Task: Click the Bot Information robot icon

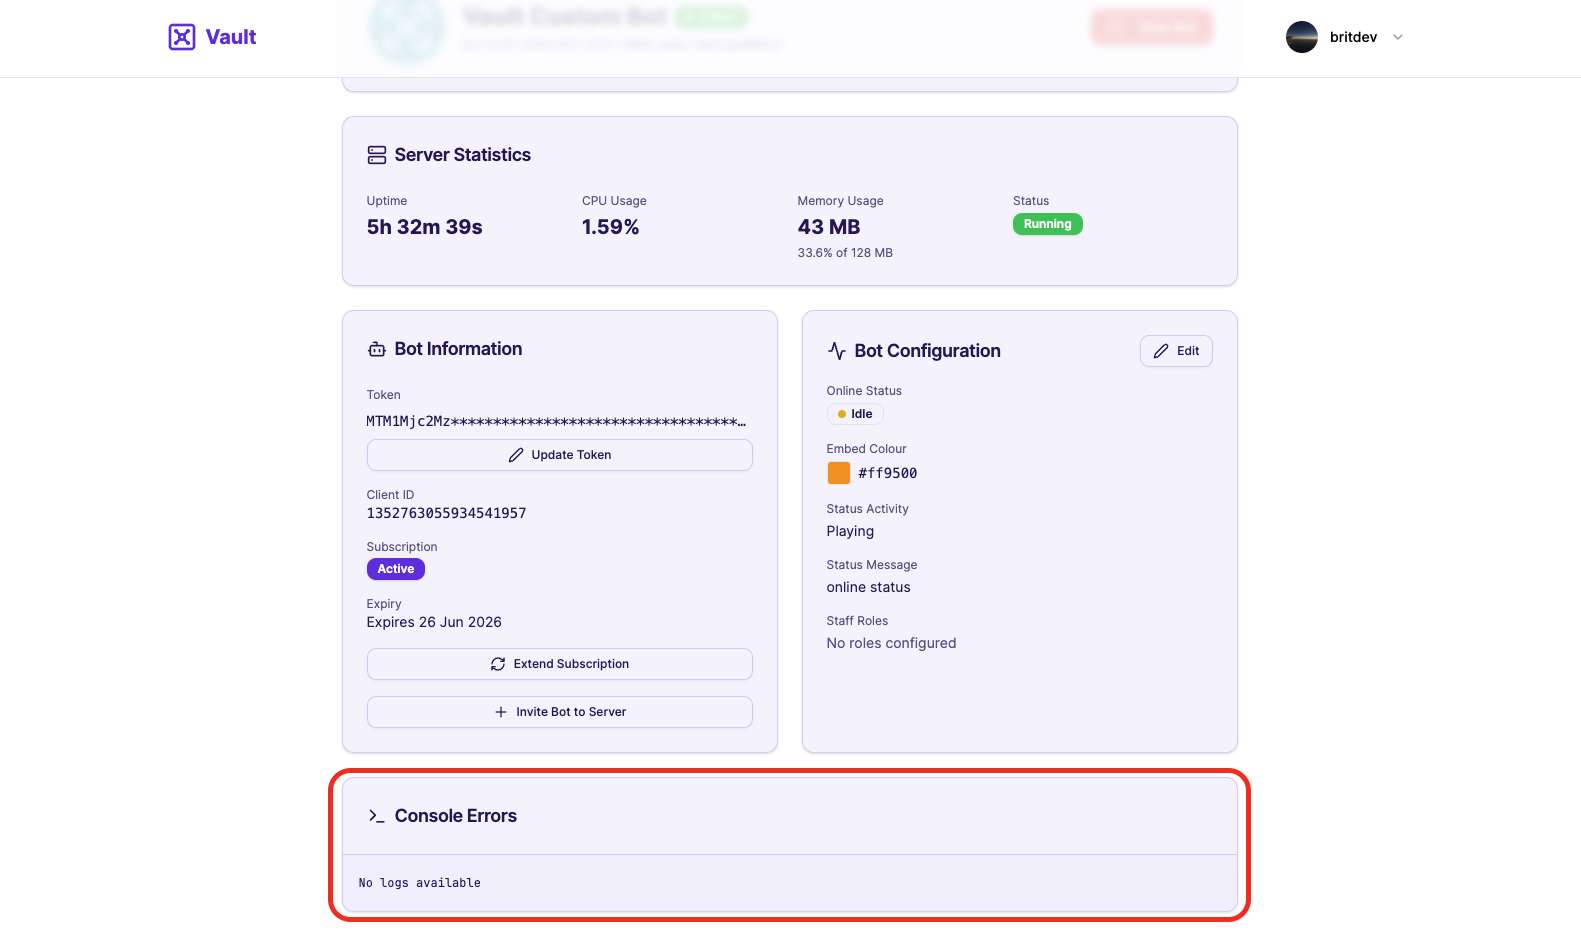Action: pos(377,349)
